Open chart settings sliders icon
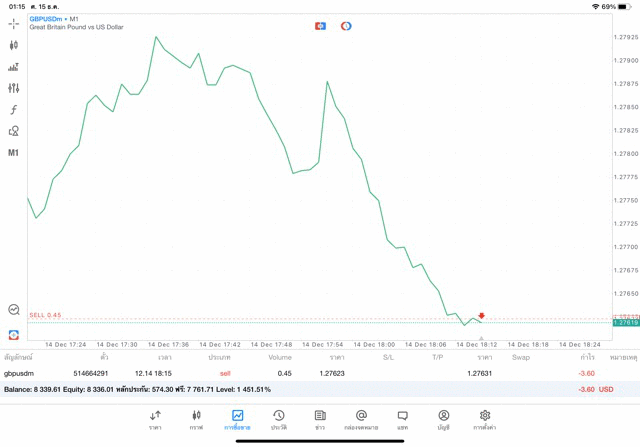 (13, 88)
